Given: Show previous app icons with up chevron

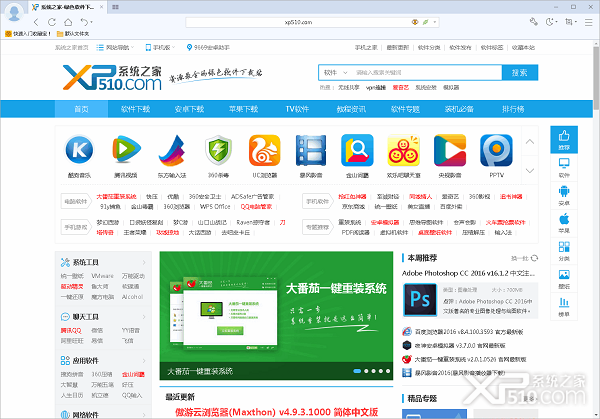Looking at the screenshot, I should click(530, 142).
